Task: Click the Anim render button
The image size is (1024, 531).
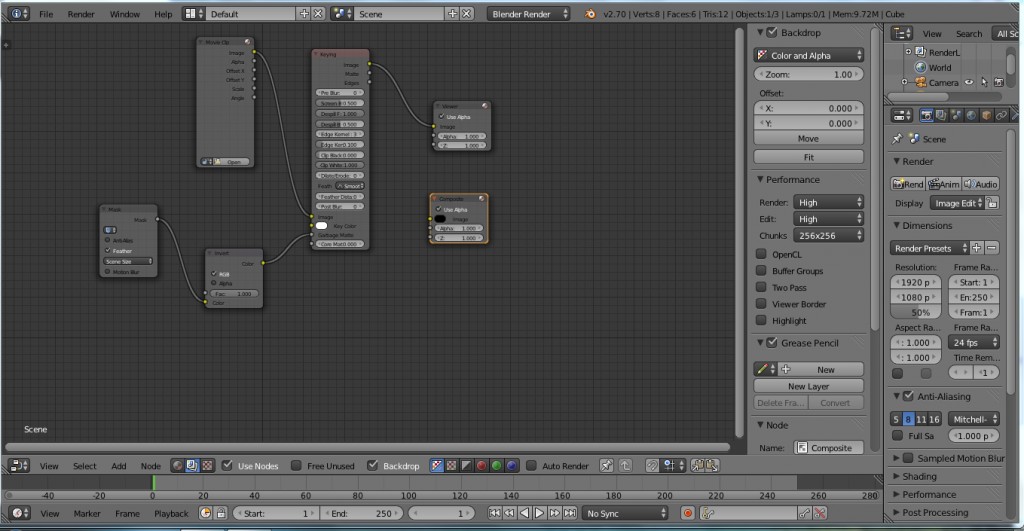Action: click(943, 184)
